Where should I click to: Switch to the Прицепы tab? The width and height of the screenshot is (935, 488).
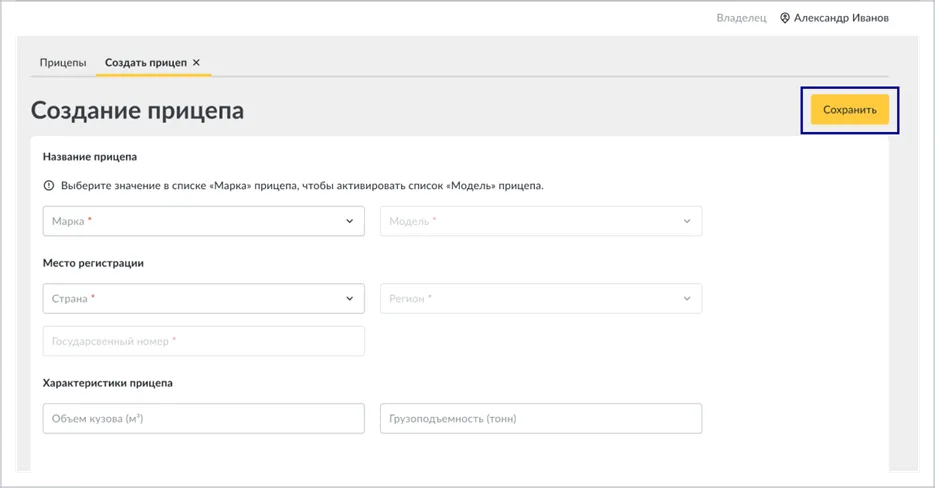click(x=63, y=63)
